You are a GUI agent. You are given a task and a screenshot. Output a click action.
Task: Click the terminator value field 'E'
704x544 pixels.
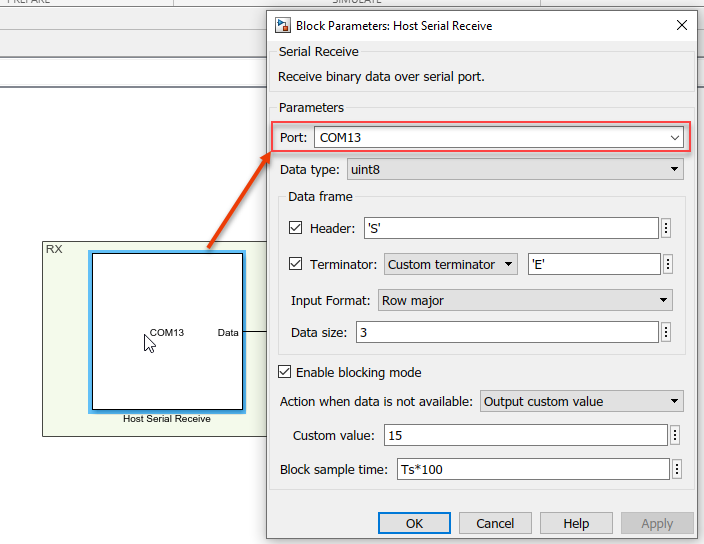coord(594,264)
